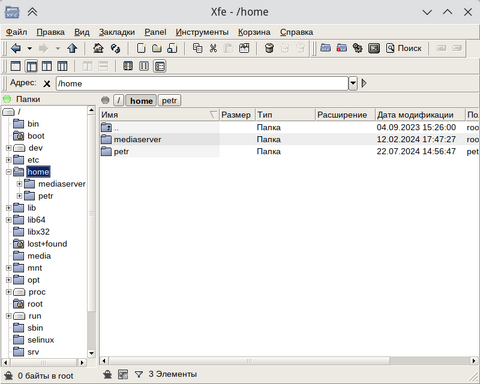Image resolution: width=480 pixels, height=384 pixels.
Task: Open the execute command gears icon
Action: (358, 48)
